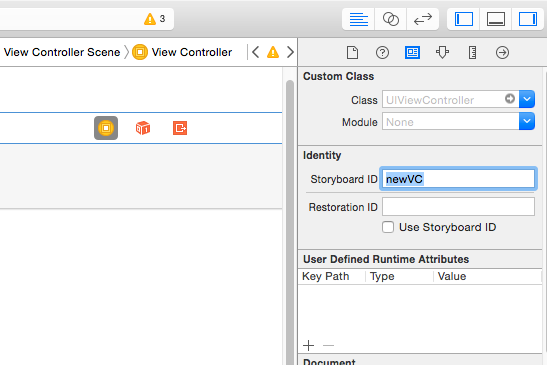Go to the next issue arrow
The image size is (547, 365).
point(290,52)
